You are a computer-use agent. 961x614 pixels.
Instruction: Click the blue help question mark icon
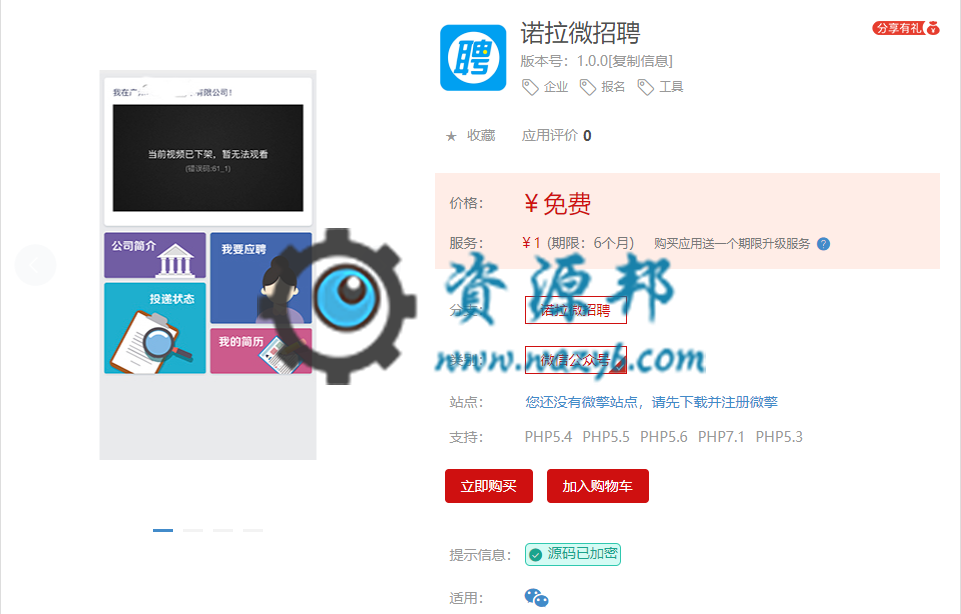point(823,243)
